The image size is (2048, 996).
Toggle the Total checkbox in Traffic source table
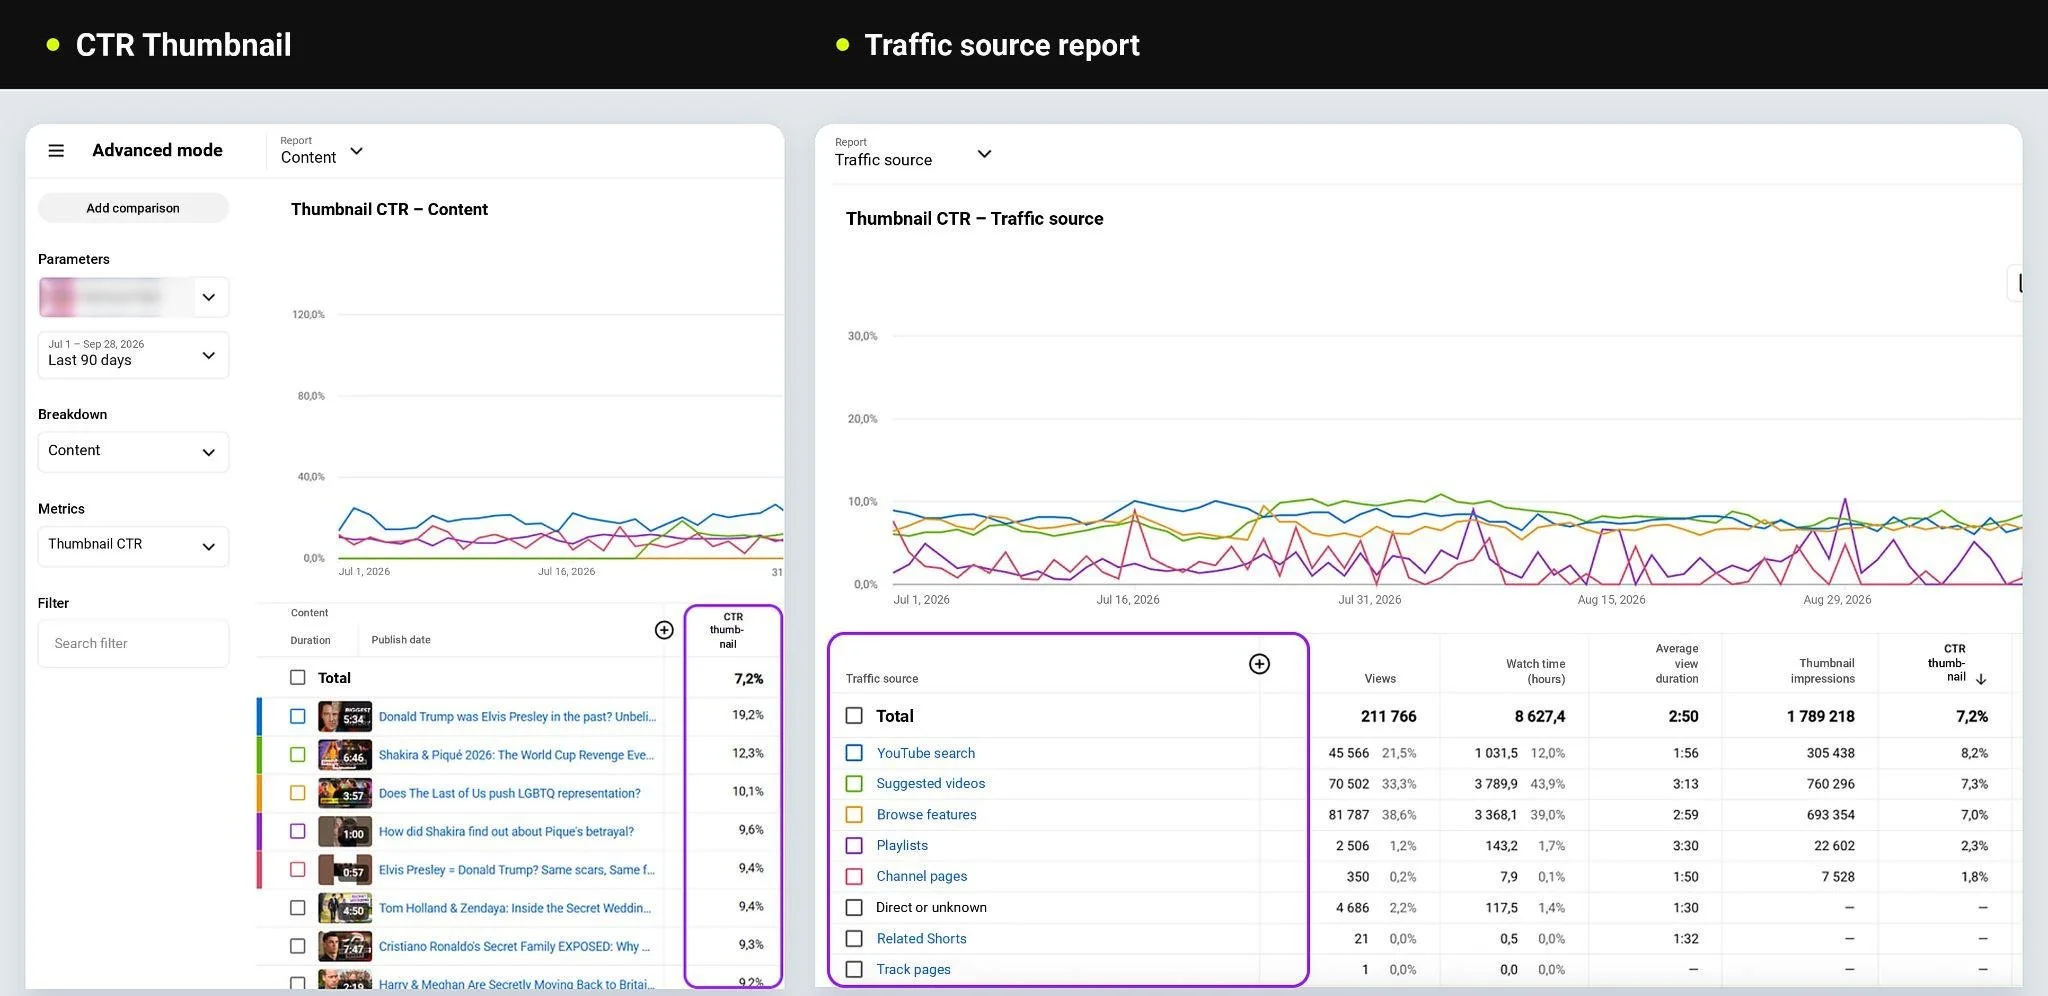tap(854, 716)
